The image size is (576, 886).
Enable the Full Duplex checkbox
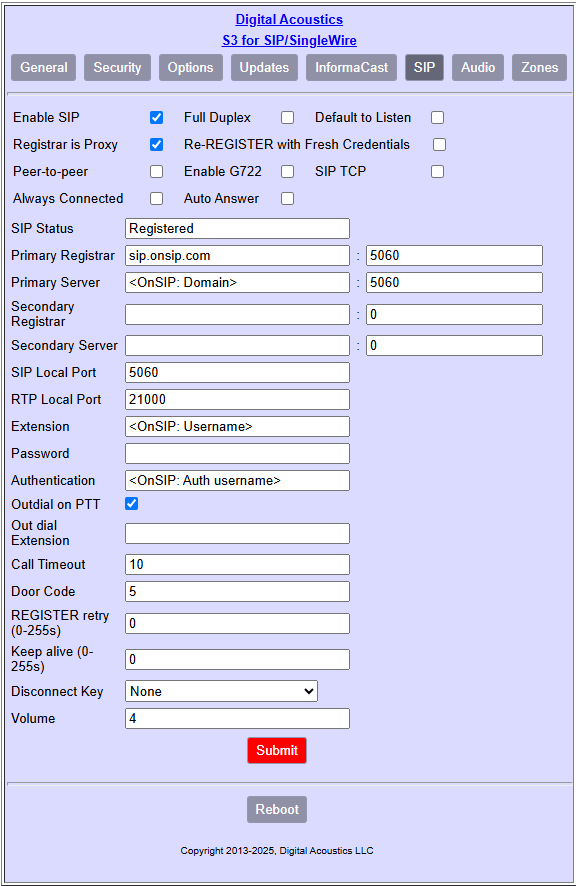[288, 118]
